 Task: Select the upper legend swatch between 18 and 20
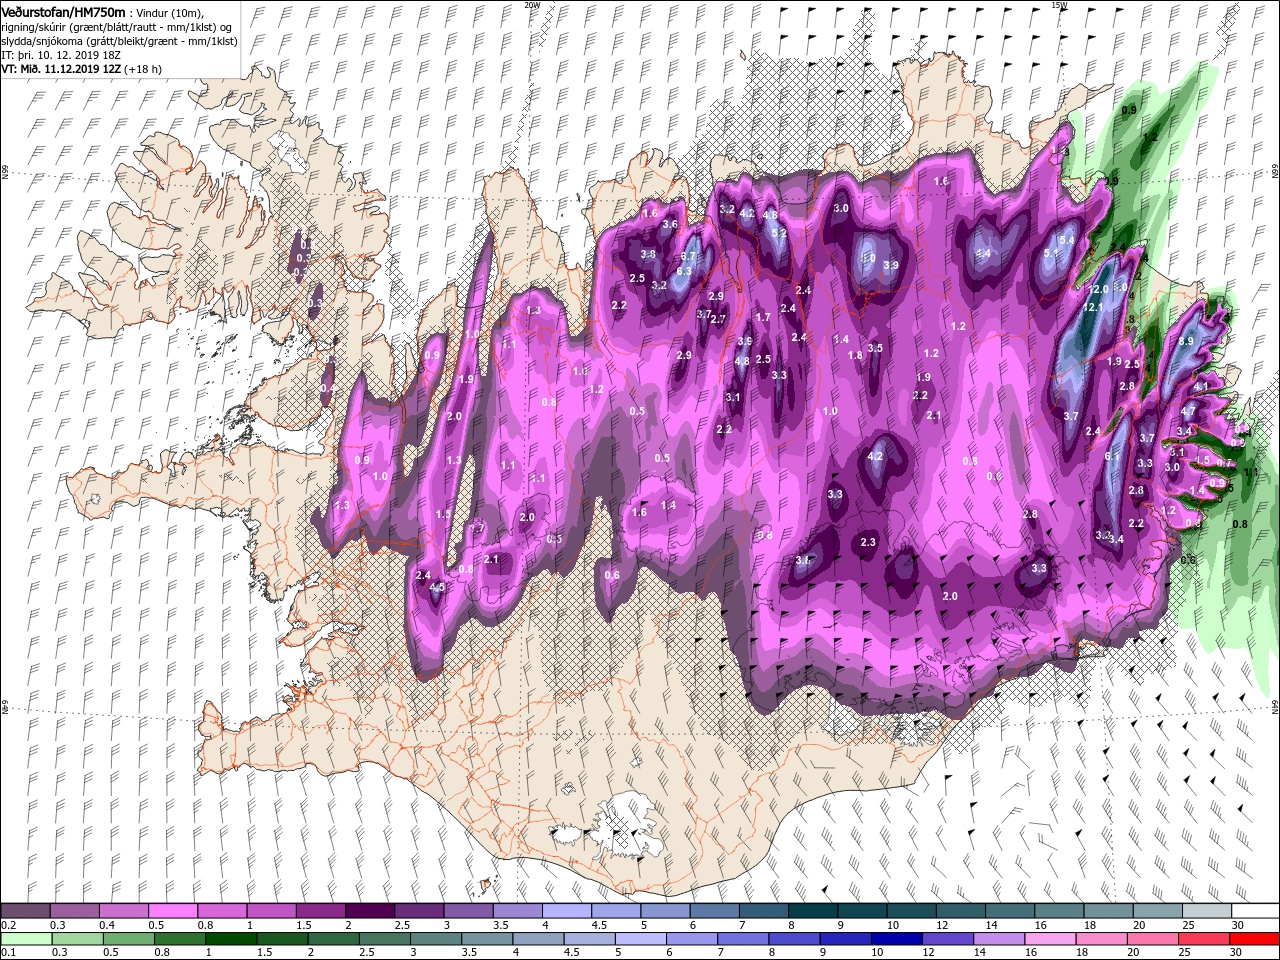tap(1107, 911)
